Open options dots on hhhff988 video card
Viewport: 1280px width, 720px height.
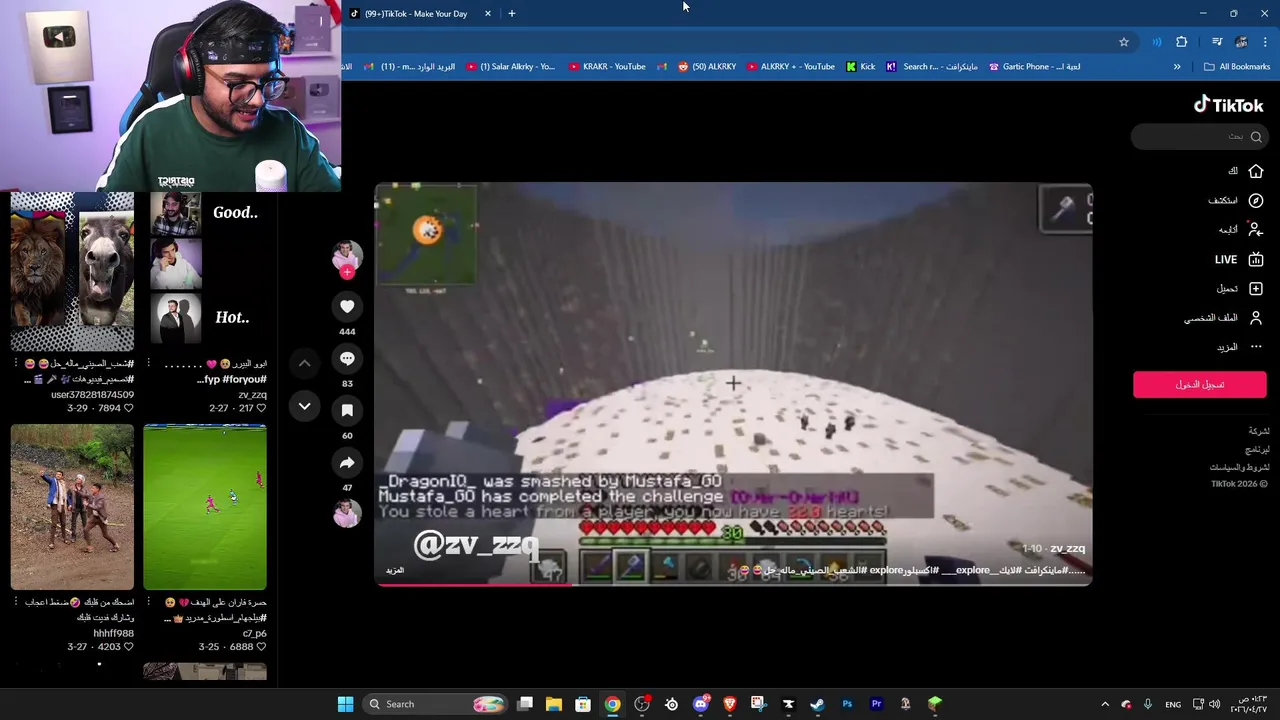(16, 602)
